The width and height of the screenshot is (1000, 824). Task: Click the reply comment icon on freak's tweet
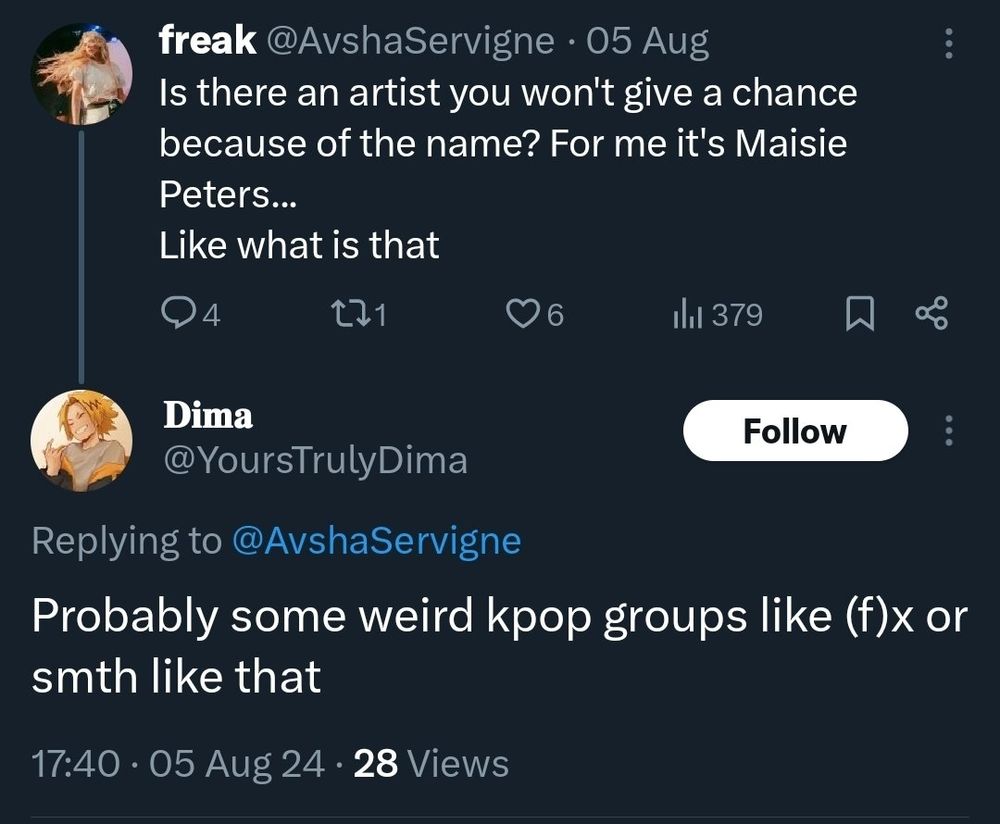176,316
